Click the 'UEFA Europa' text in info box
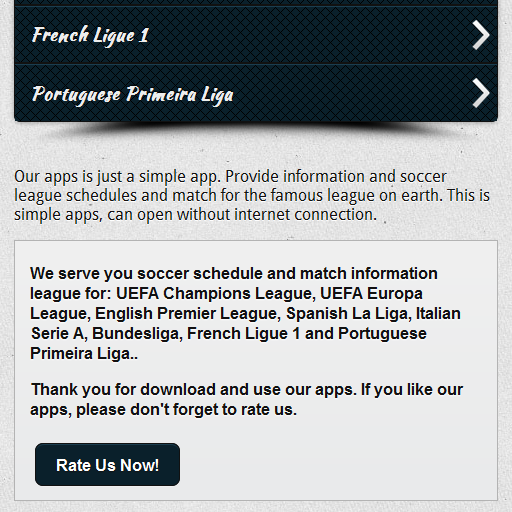 coord(371,294)
